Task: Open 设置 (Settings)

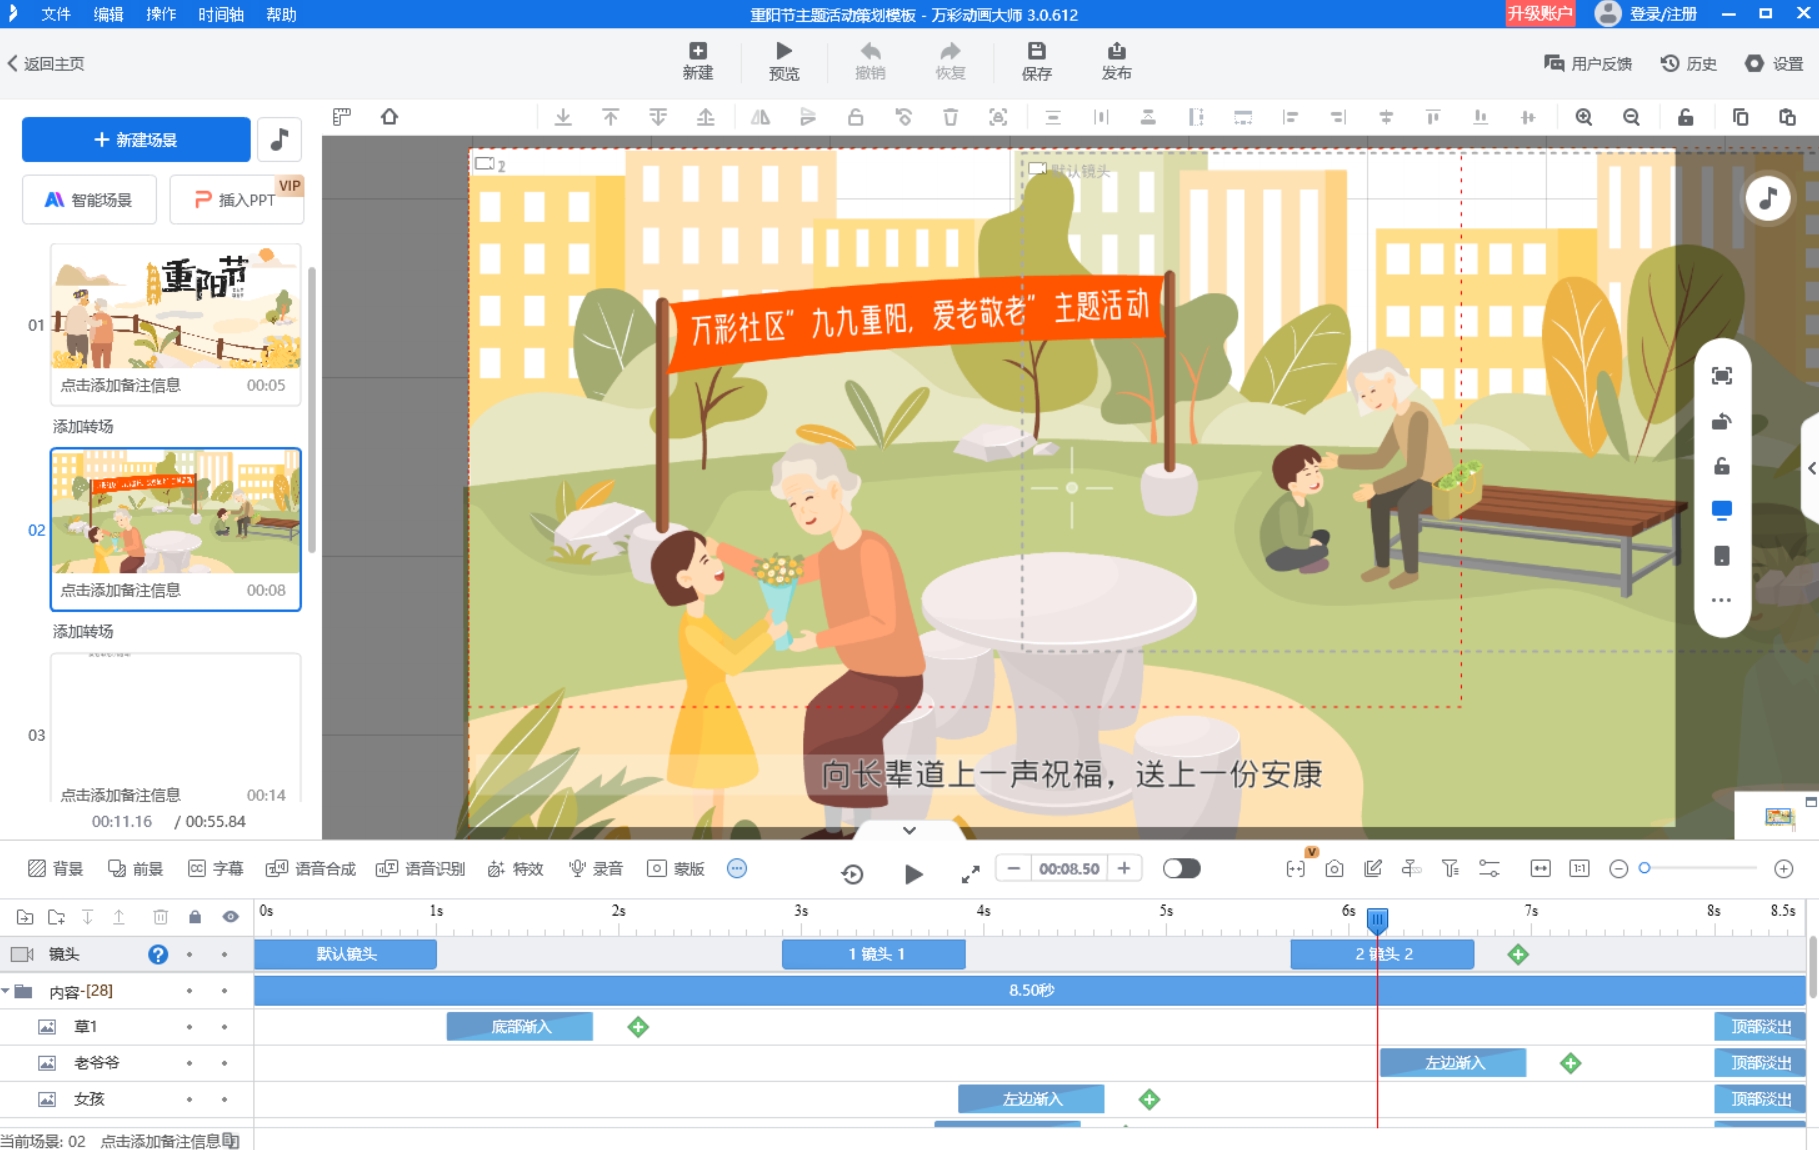Action: pos(1774,63)
